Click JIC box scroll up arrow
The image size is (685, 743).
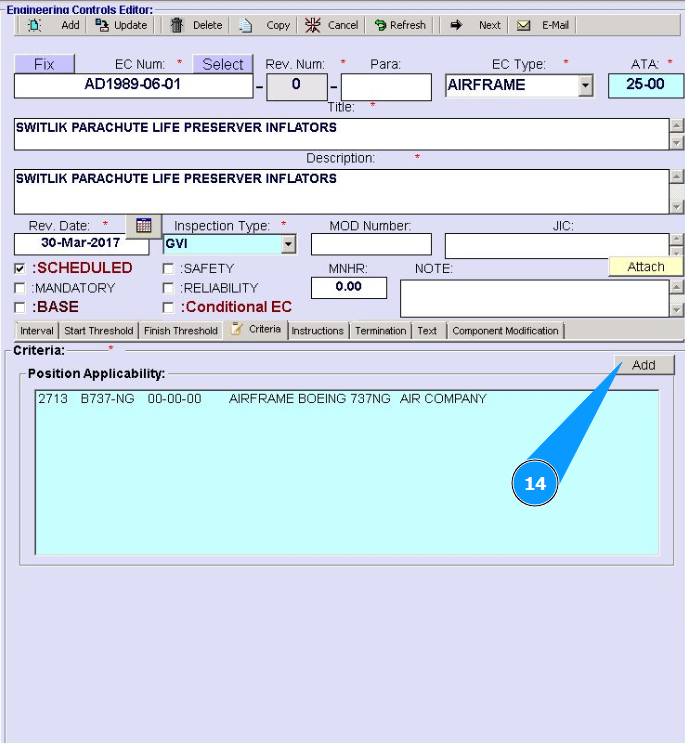676,239
